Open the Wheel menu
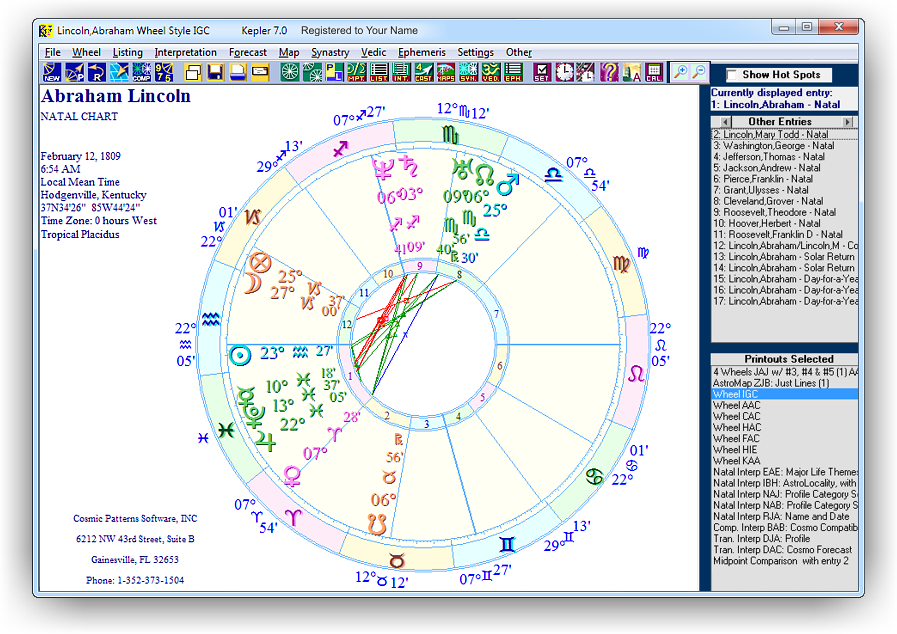The width and height of the screenshot is (897, 634). (x=86, y=52)
